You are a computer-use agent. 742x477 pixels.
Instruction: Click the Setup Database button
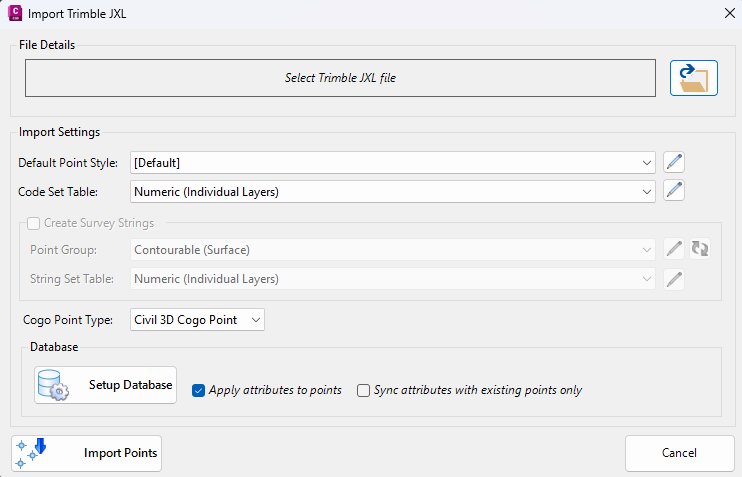(106, 385)
